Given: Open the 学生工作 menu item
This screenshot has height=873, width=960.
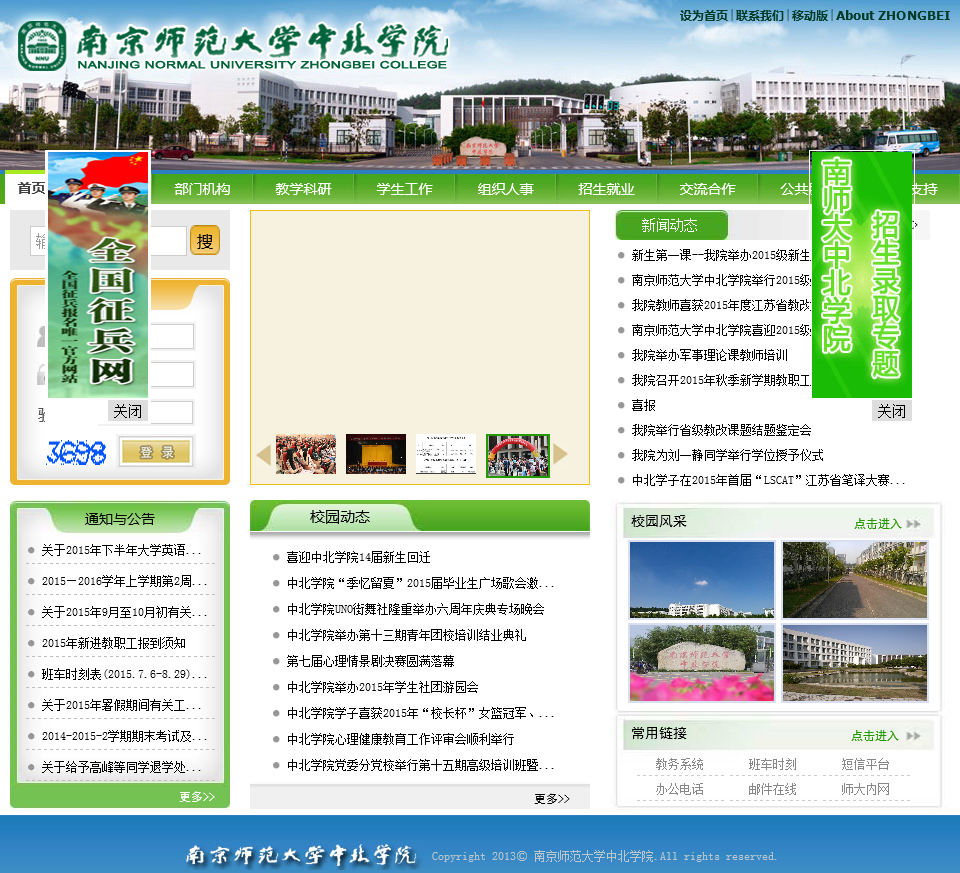Looking at the screenshot, I should tap(404, 189).
